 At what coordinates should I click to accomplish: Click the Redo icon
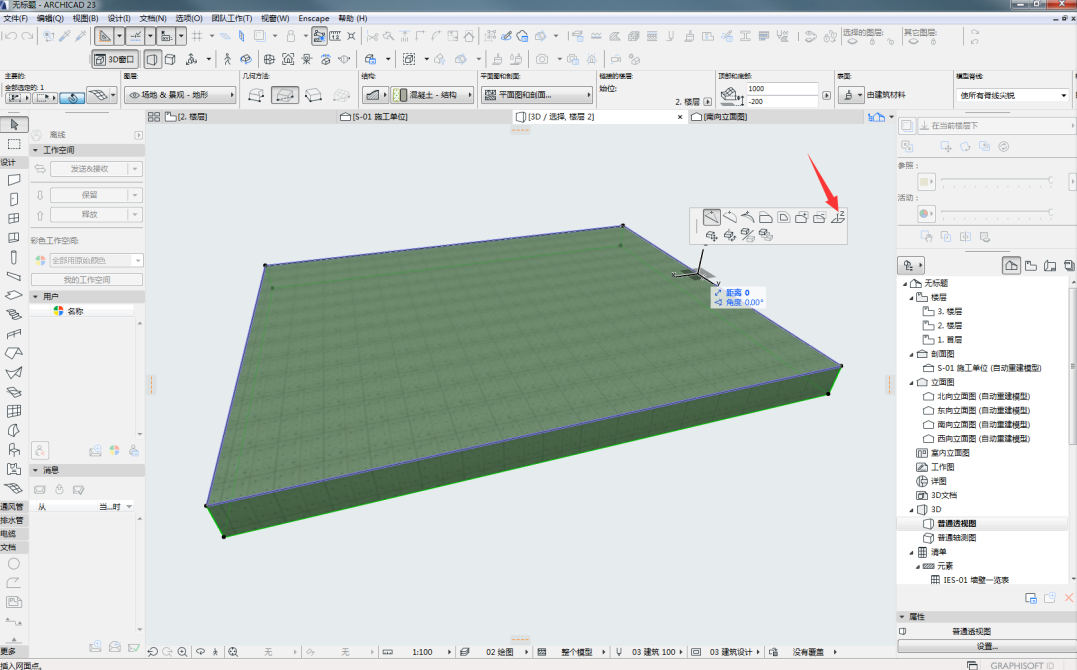pyautogui.click(x=27, y=36)
